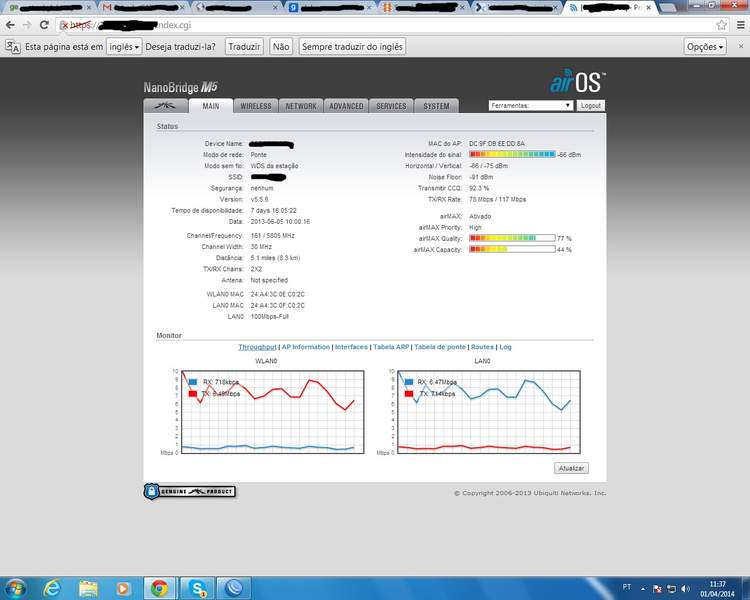Expand the Opções dropdown
Image resolution: width=750 pixels, height=600 pixels.
tap(705, 47)
